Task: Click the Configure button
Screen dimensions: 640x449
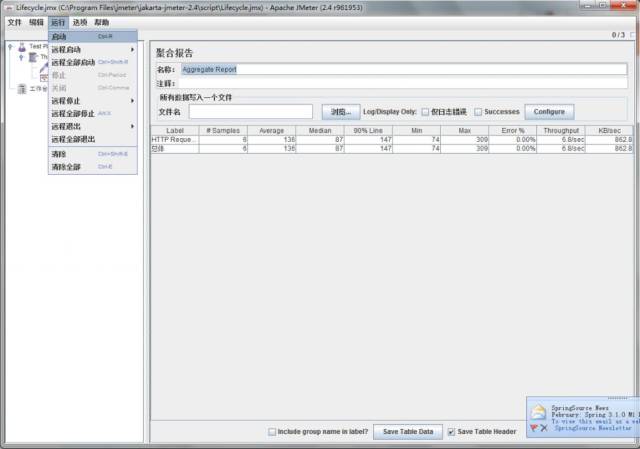Action: click(x=549, y=112)
